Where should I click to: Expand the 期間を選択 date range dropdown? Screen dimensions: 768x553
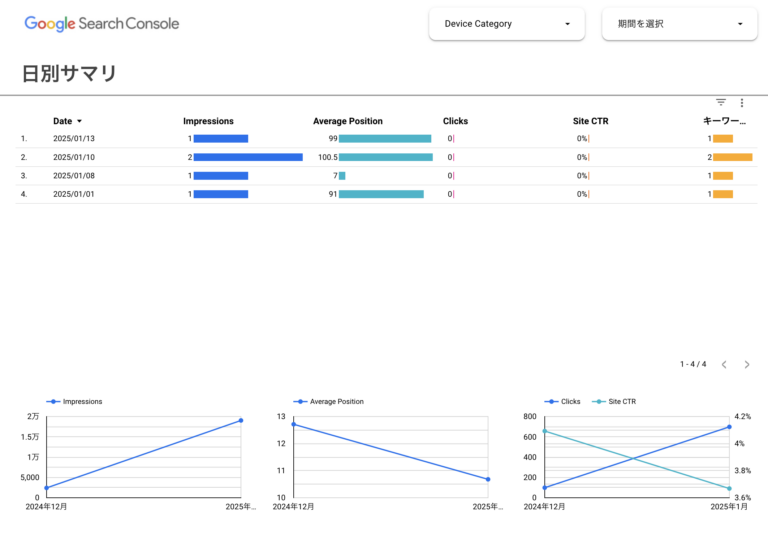pos(679,24)
